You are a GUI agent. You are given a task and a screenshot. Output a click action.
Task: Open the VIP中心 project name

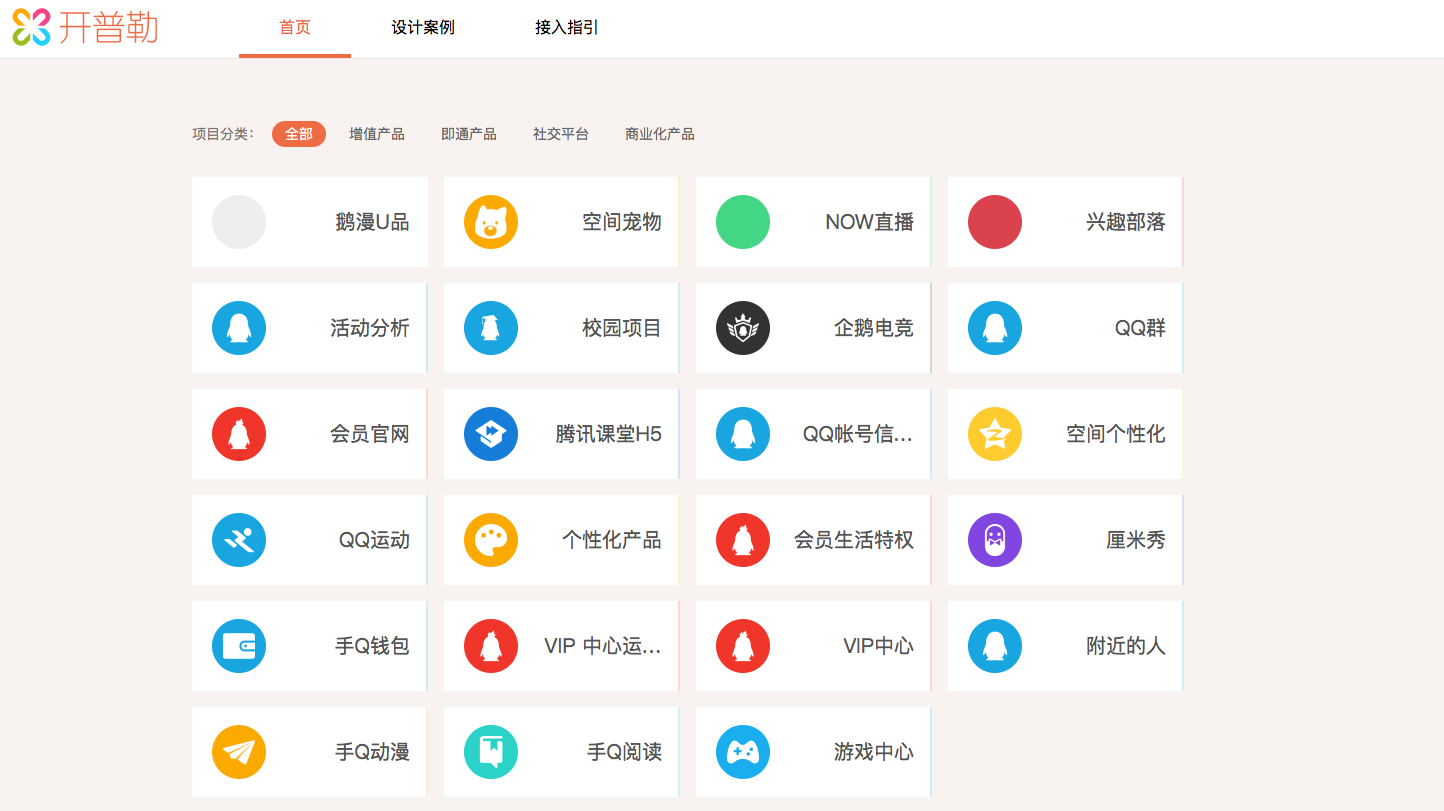[x=878, y=646]
